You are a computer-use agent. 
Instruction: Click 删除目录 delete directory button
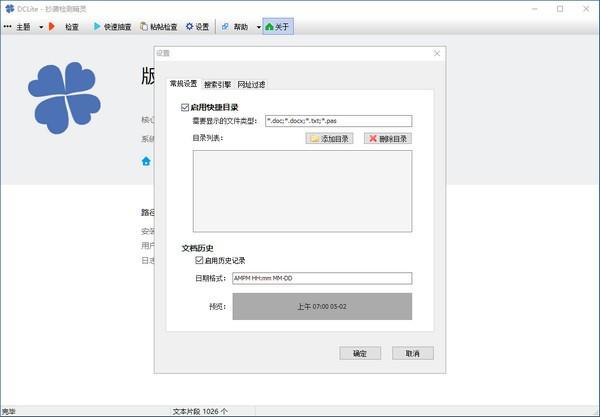pos(388,138)
